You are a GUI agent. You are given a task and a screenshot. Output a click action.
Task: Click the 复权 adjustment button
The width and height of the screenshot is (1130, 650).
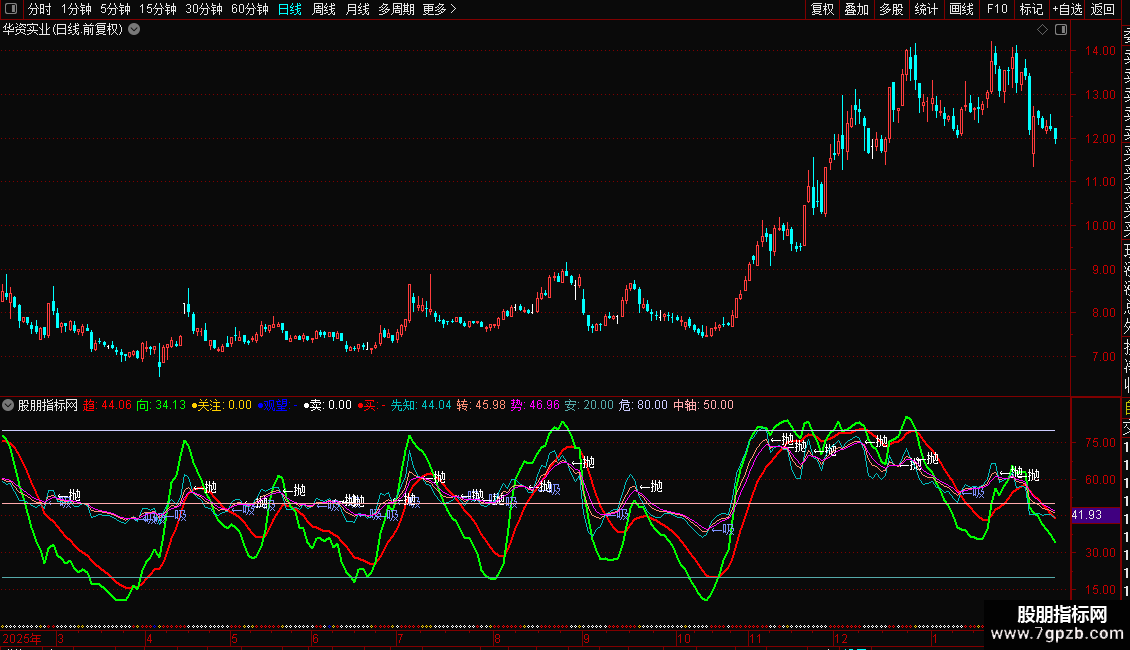pos(822,9)
